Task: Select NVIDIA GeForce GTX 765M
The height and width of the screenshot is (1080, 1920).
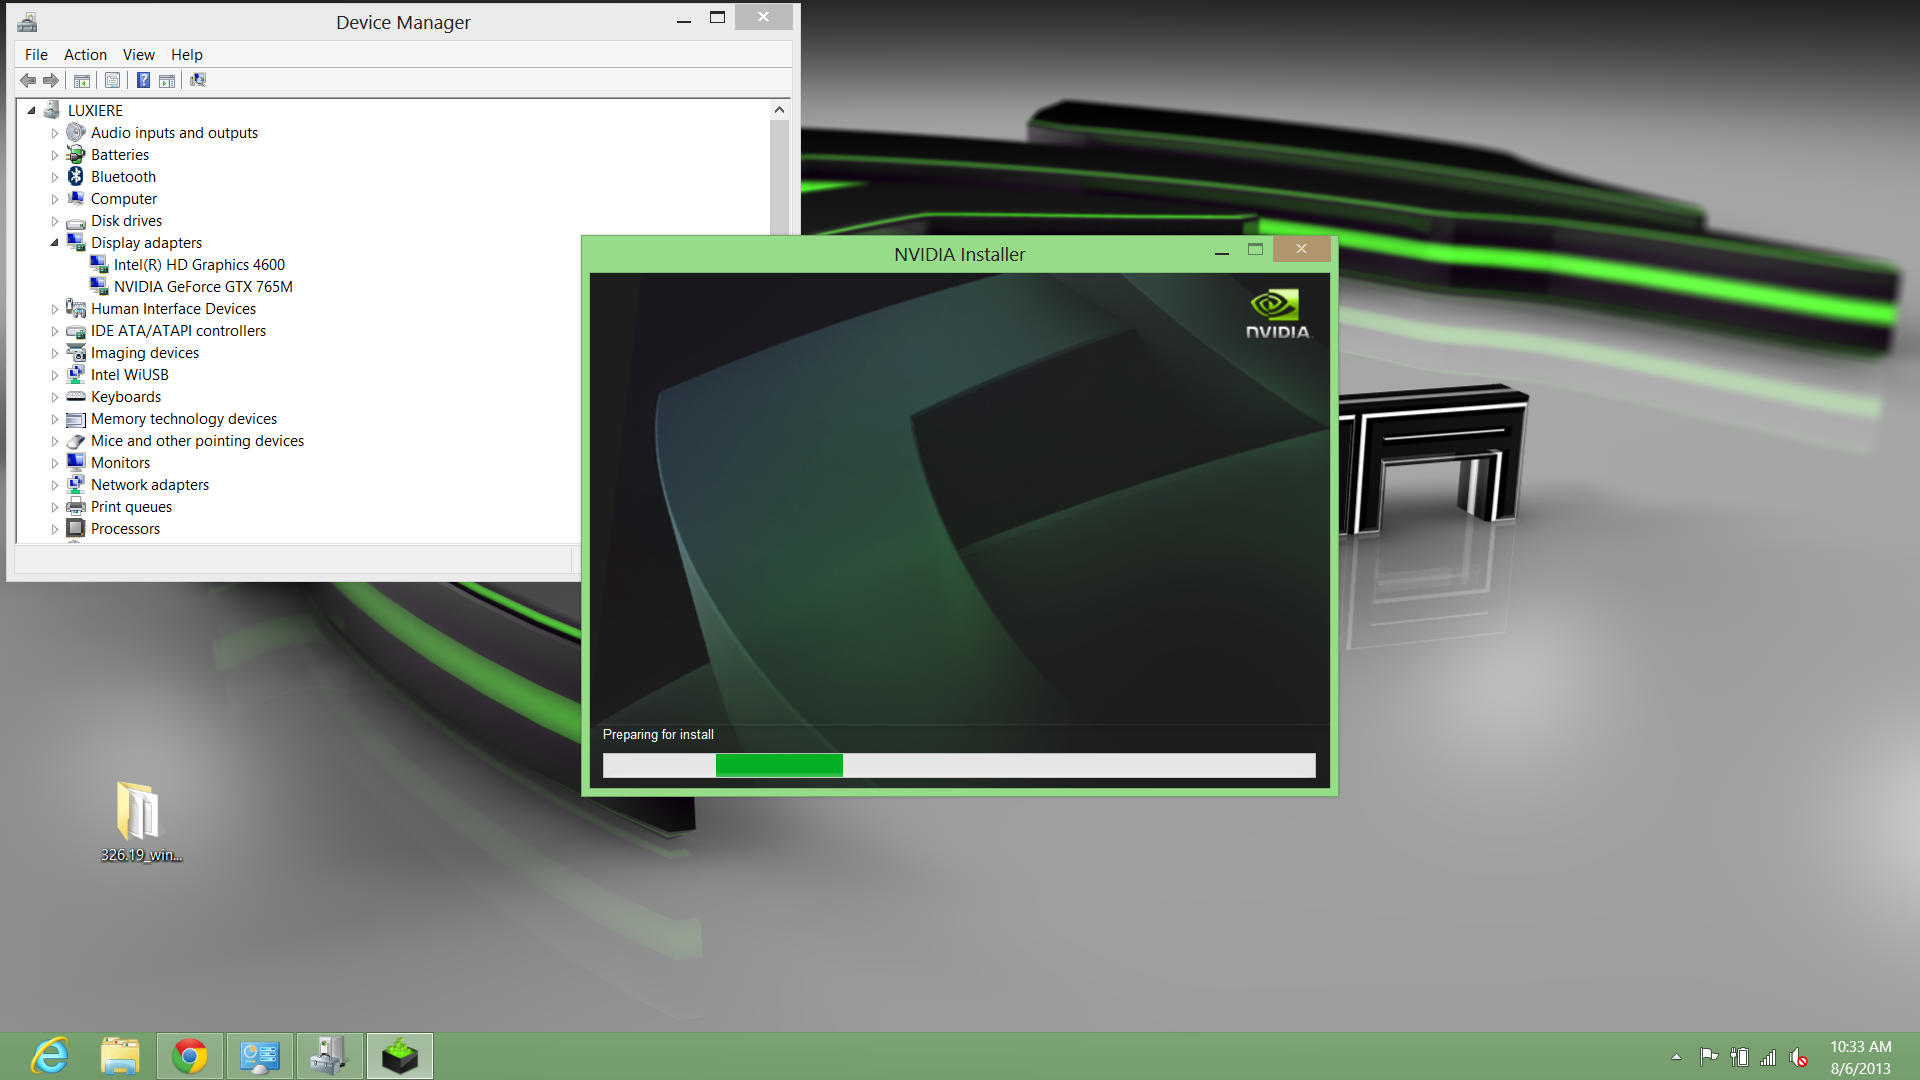Action: pyautogui.click(x=203, y=287)
